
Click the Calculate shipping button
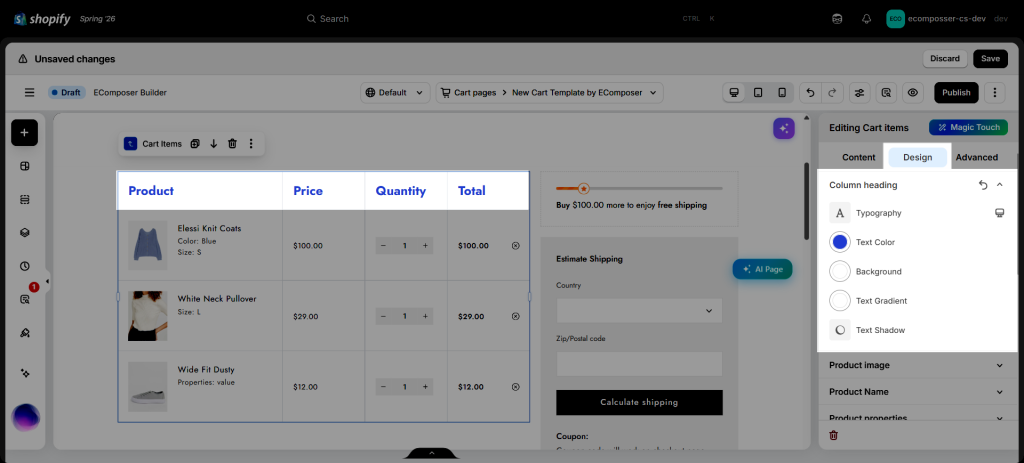639,402
